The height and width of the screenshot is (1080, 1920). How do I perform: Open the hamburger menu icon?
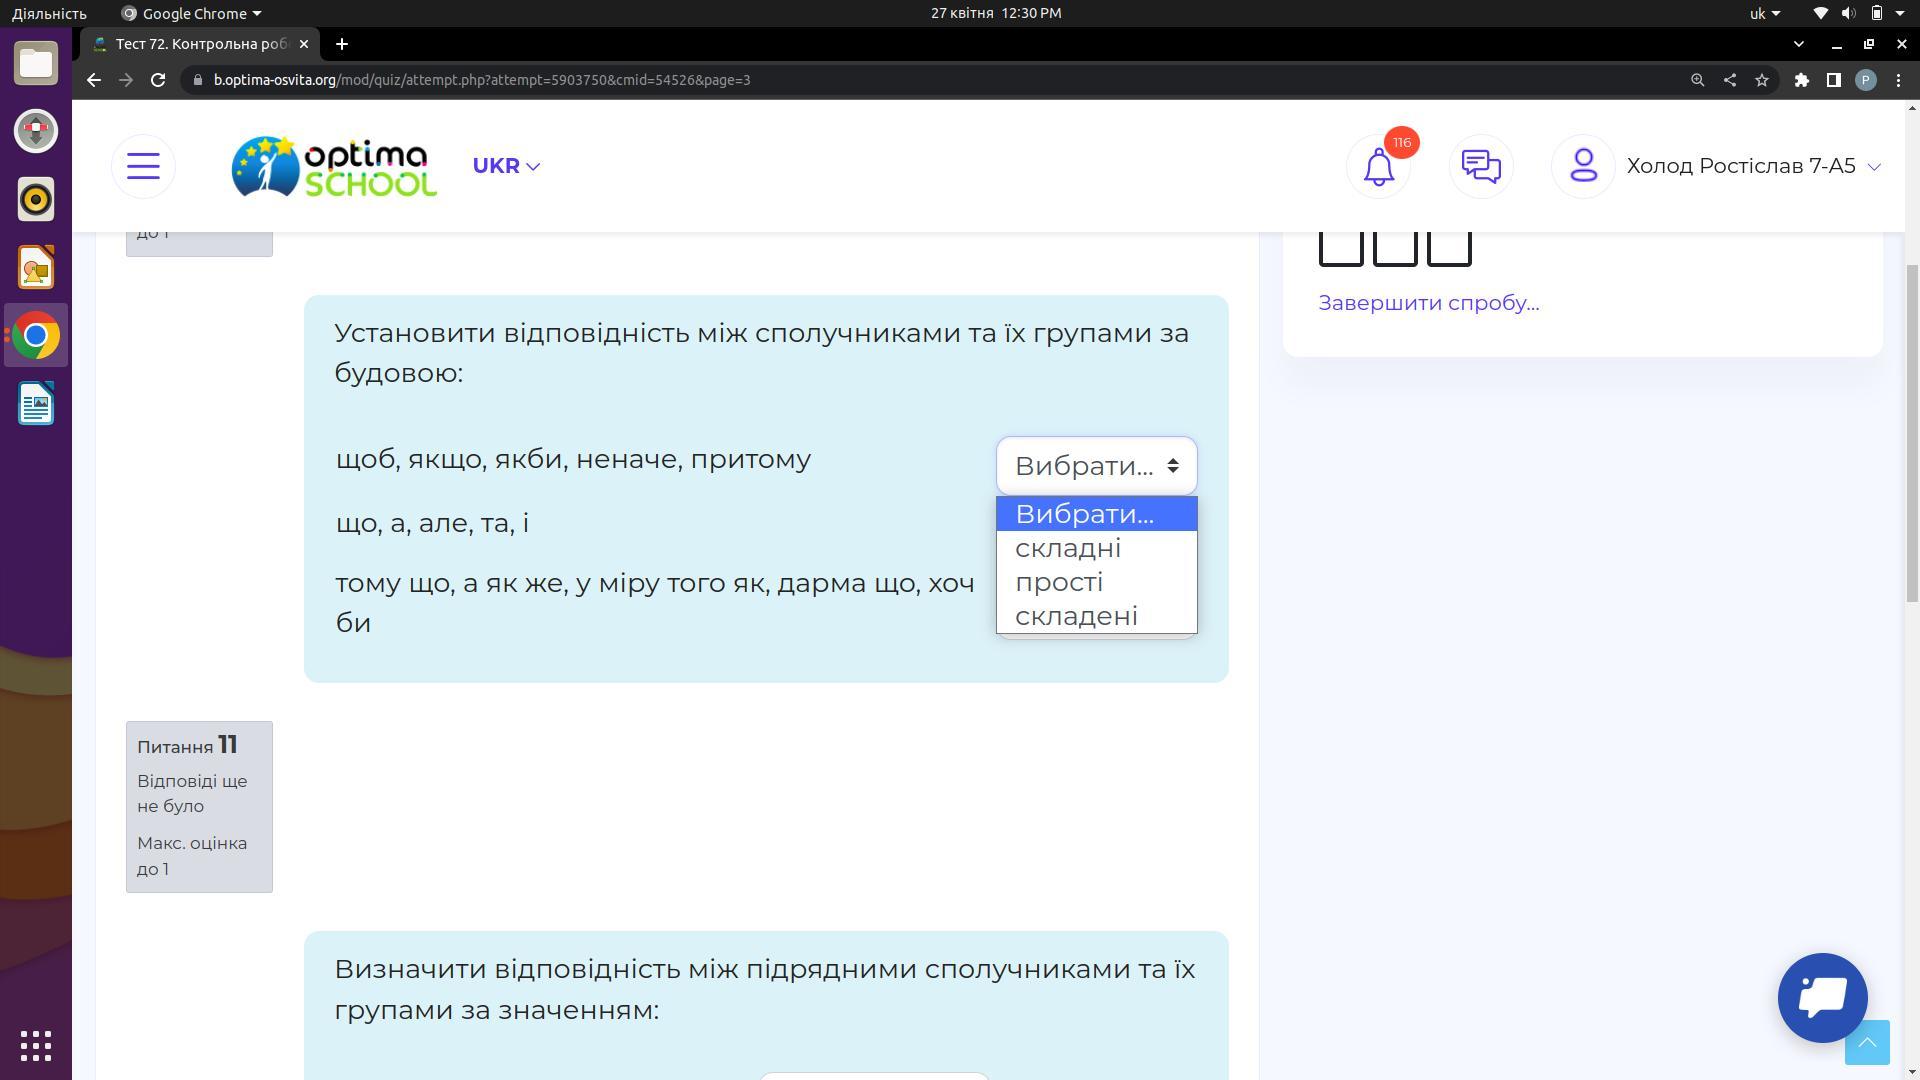coord(143,166)
